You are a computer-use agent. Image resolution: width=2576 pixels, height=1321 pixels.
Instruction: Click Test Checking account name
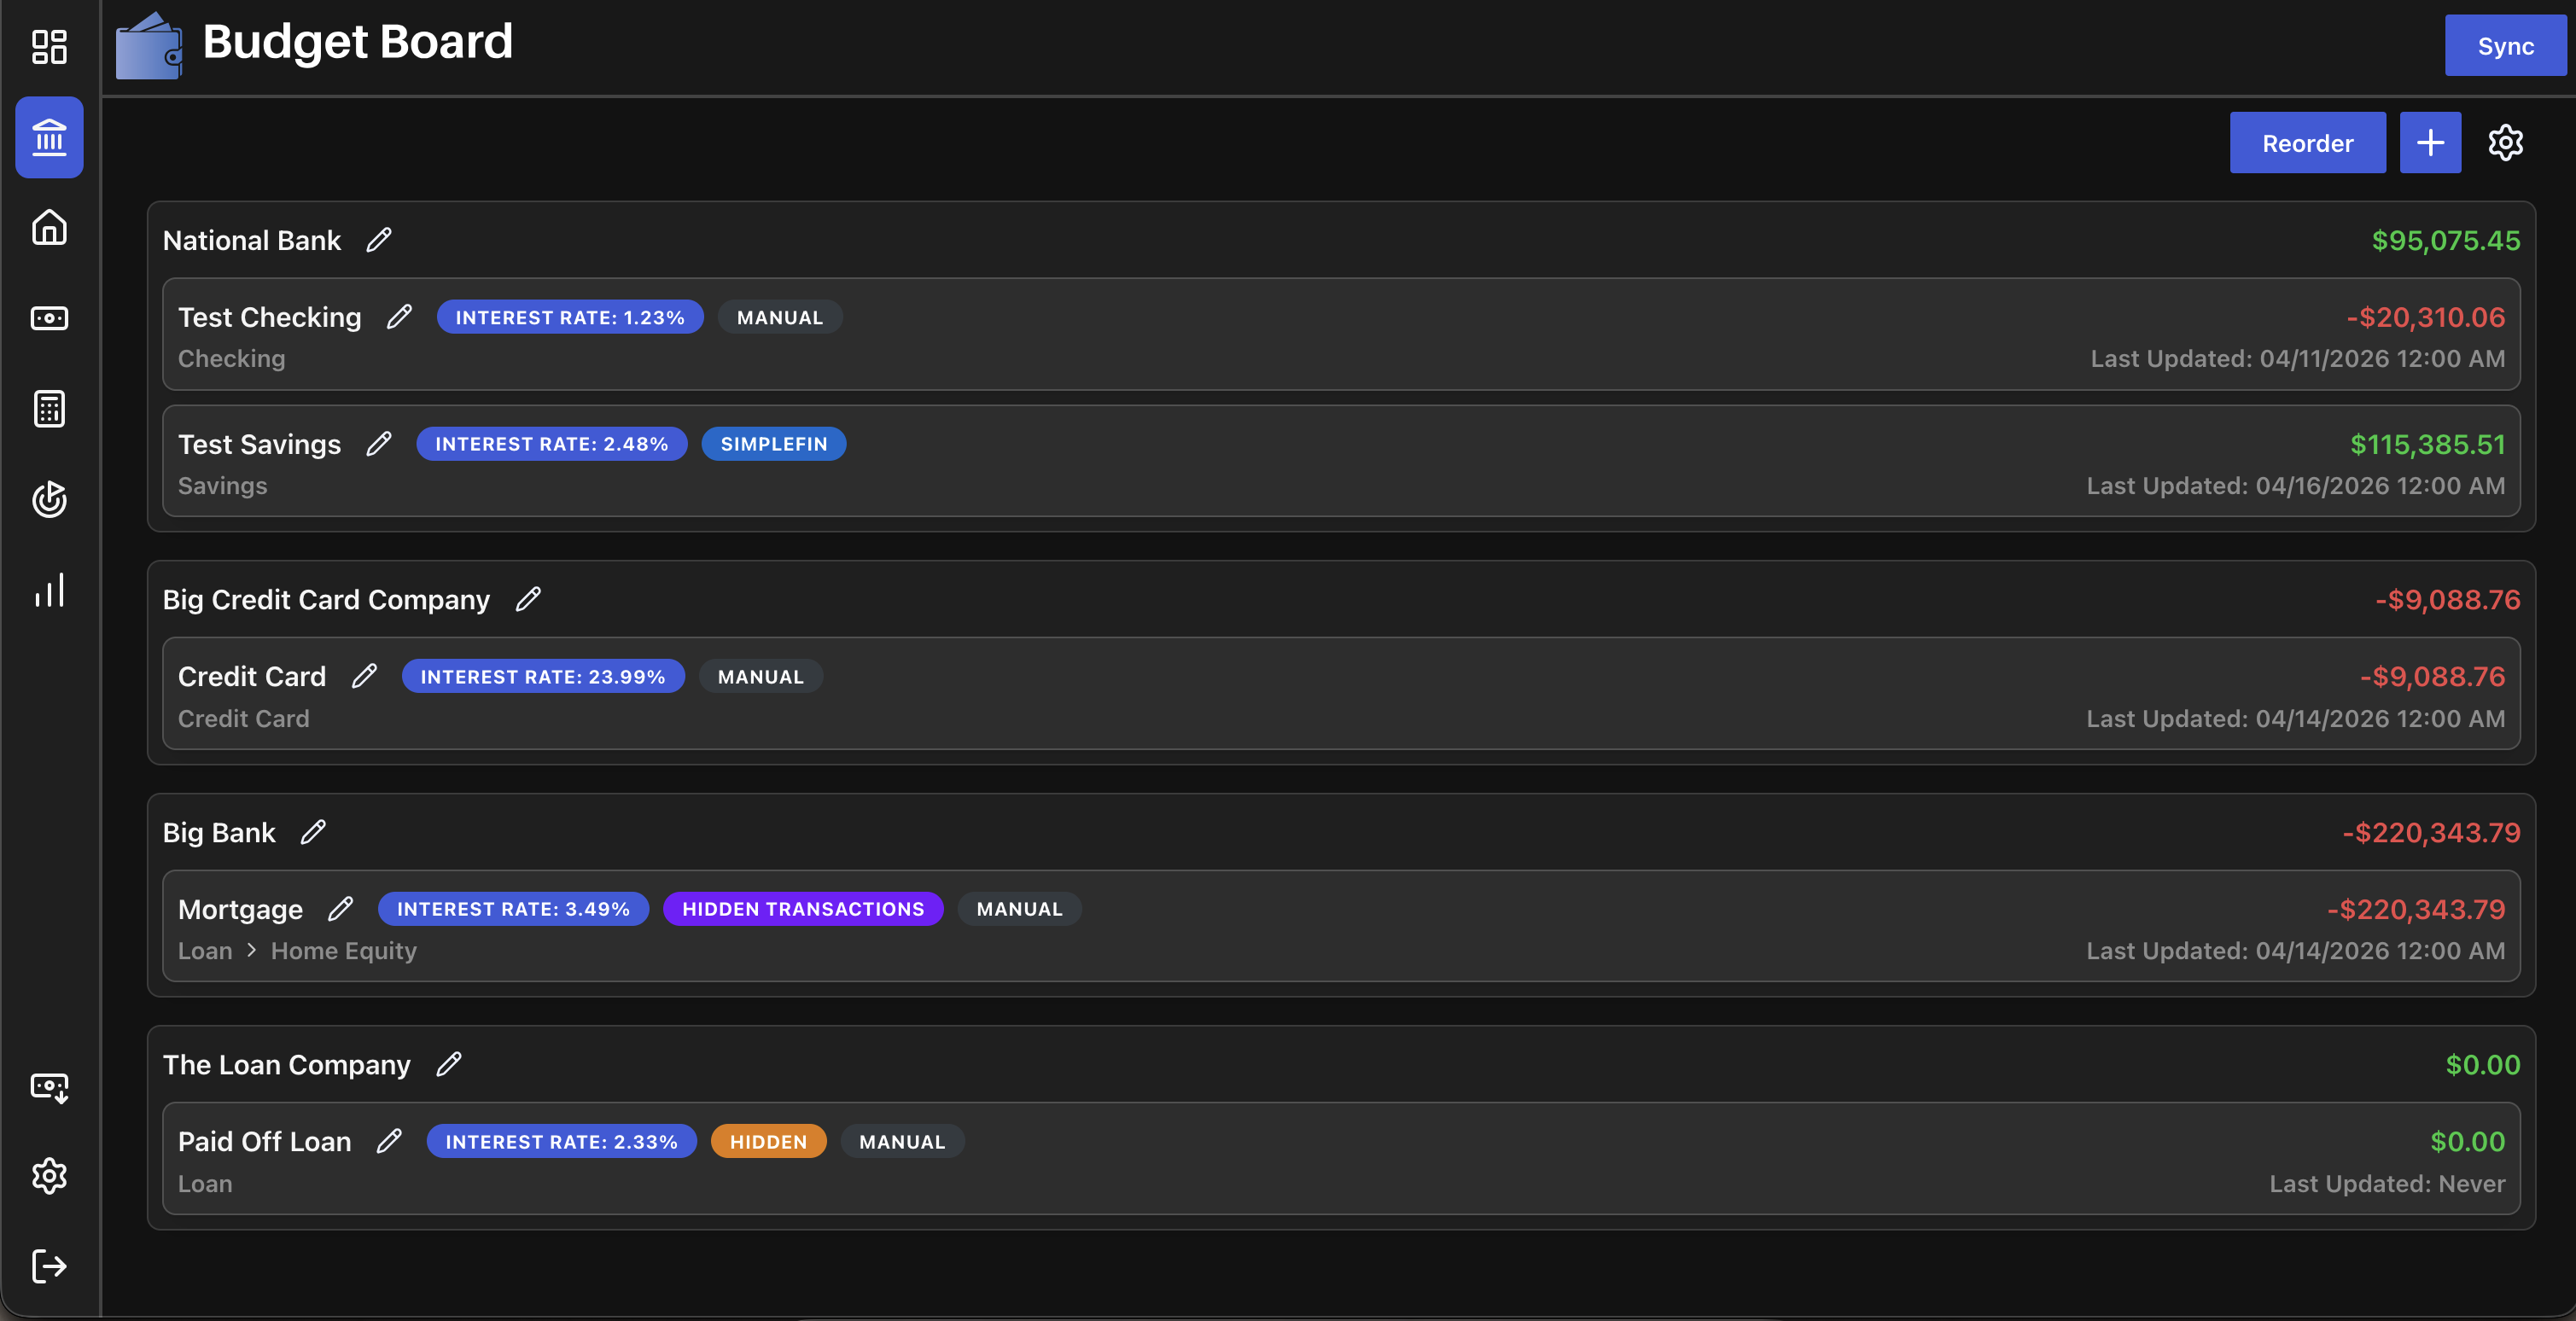tap(269, 317)
